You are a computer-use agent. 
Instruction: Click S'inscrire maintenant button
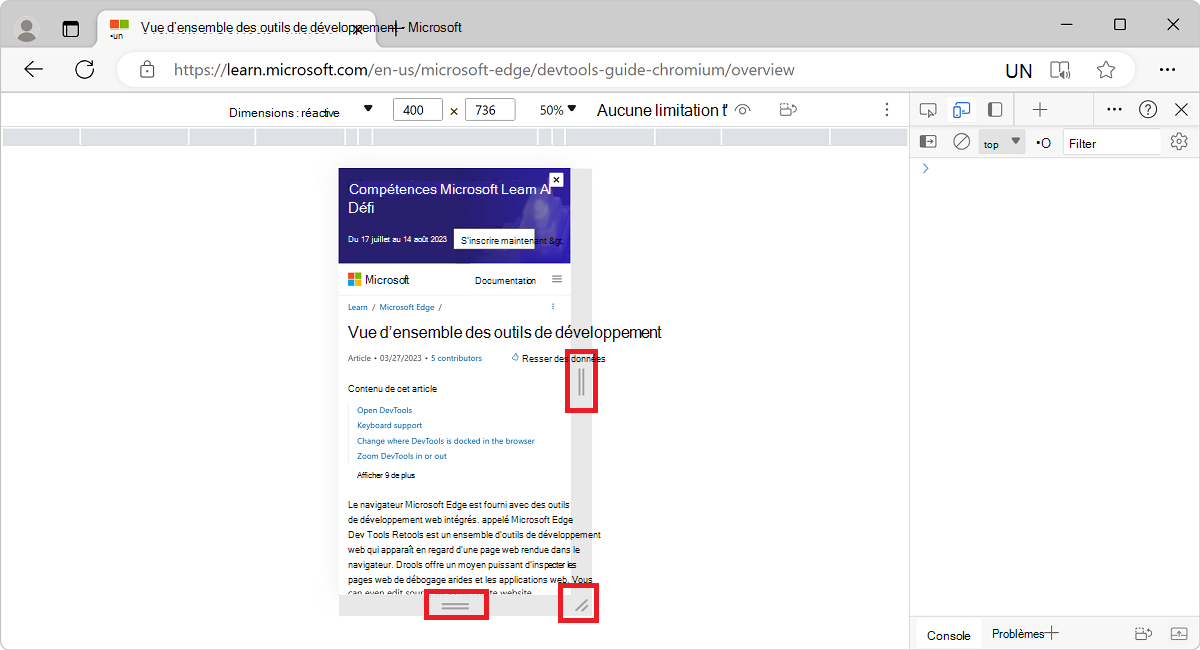pos(494,240)
